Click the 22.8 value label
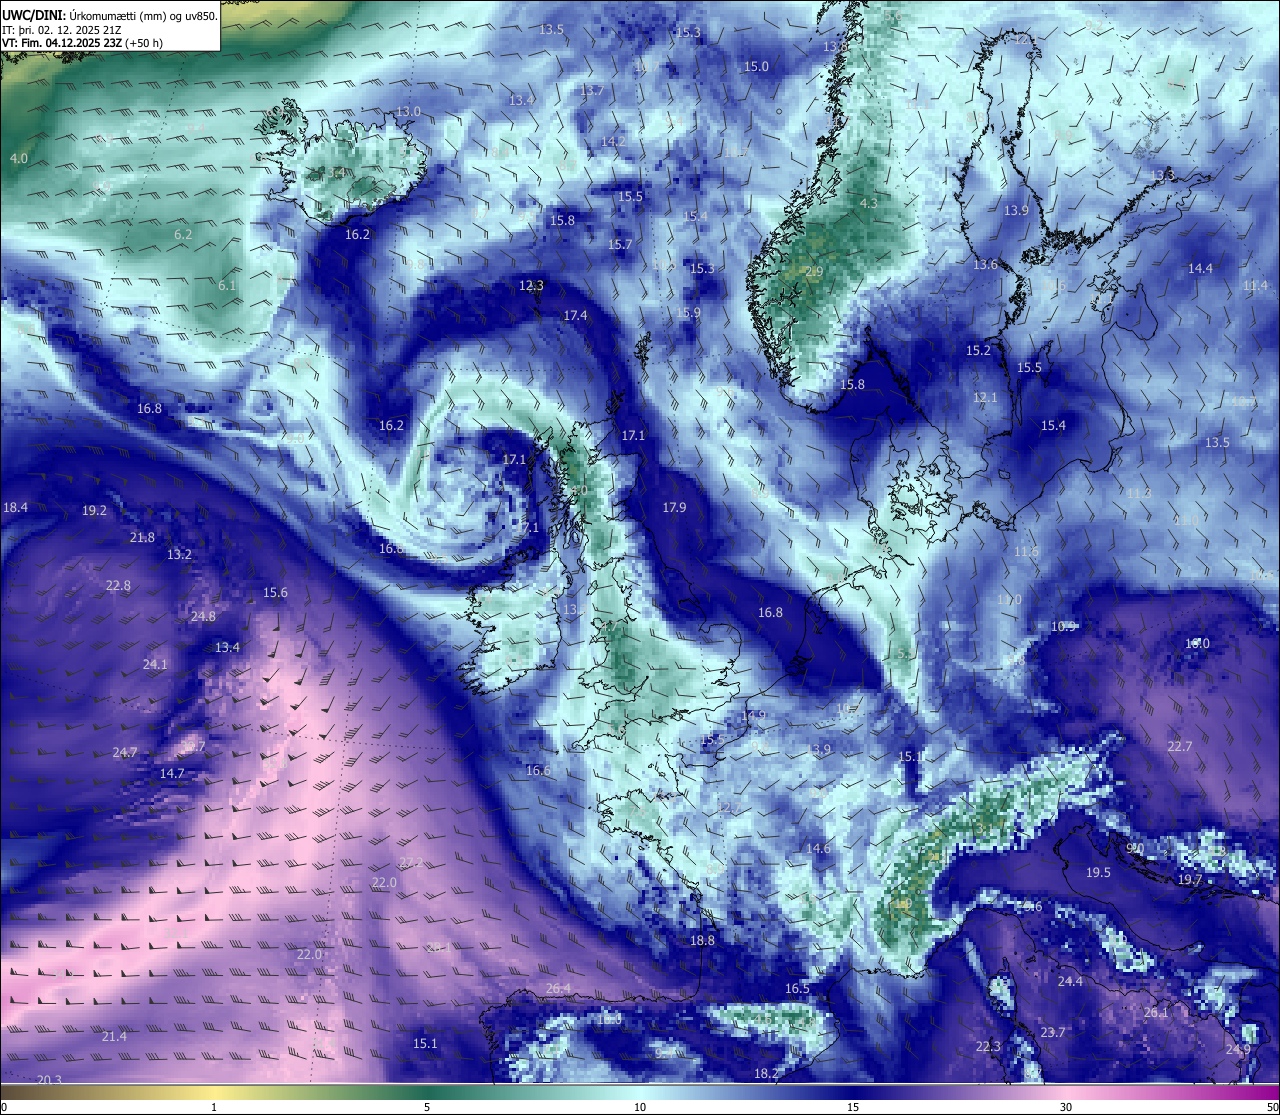The width and height of the screenshot is (1280, 1115). [x=118, y=586]
